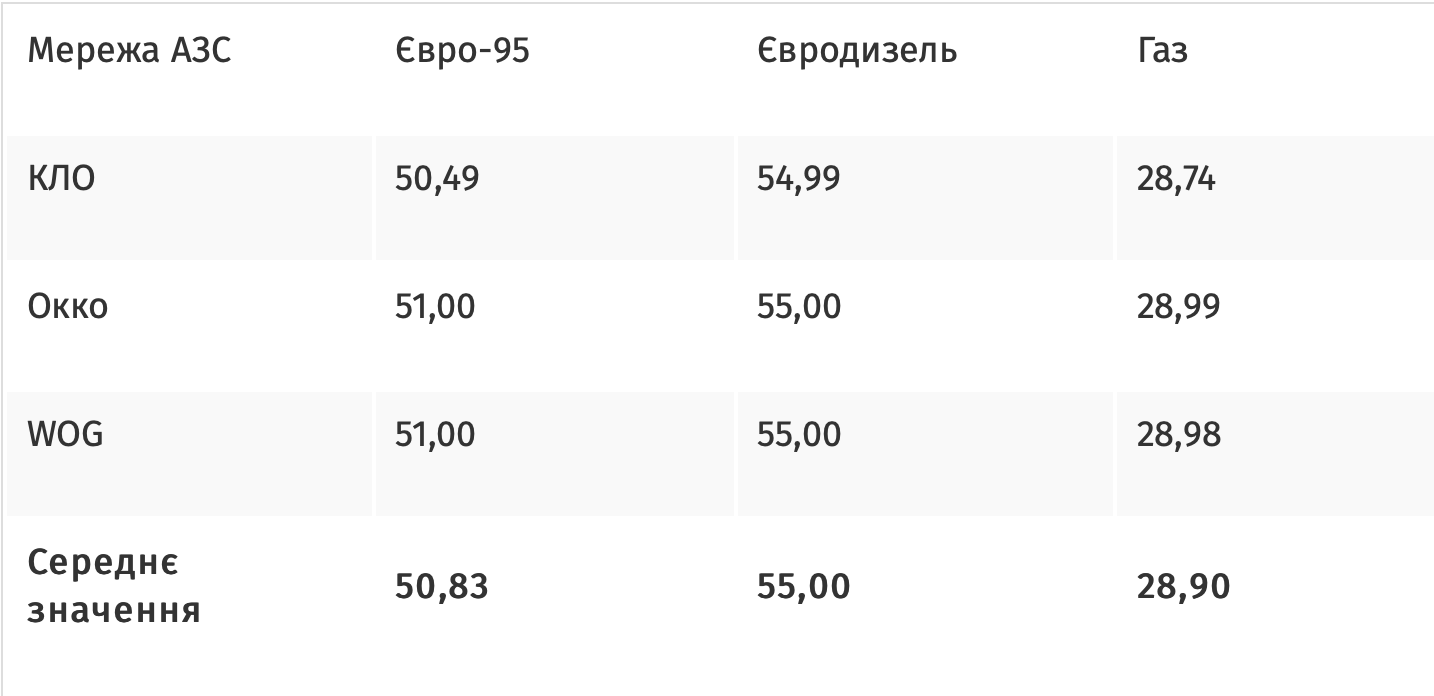Click the Євродизель column header
This screenshot has width=1434, height=696.
857,51
